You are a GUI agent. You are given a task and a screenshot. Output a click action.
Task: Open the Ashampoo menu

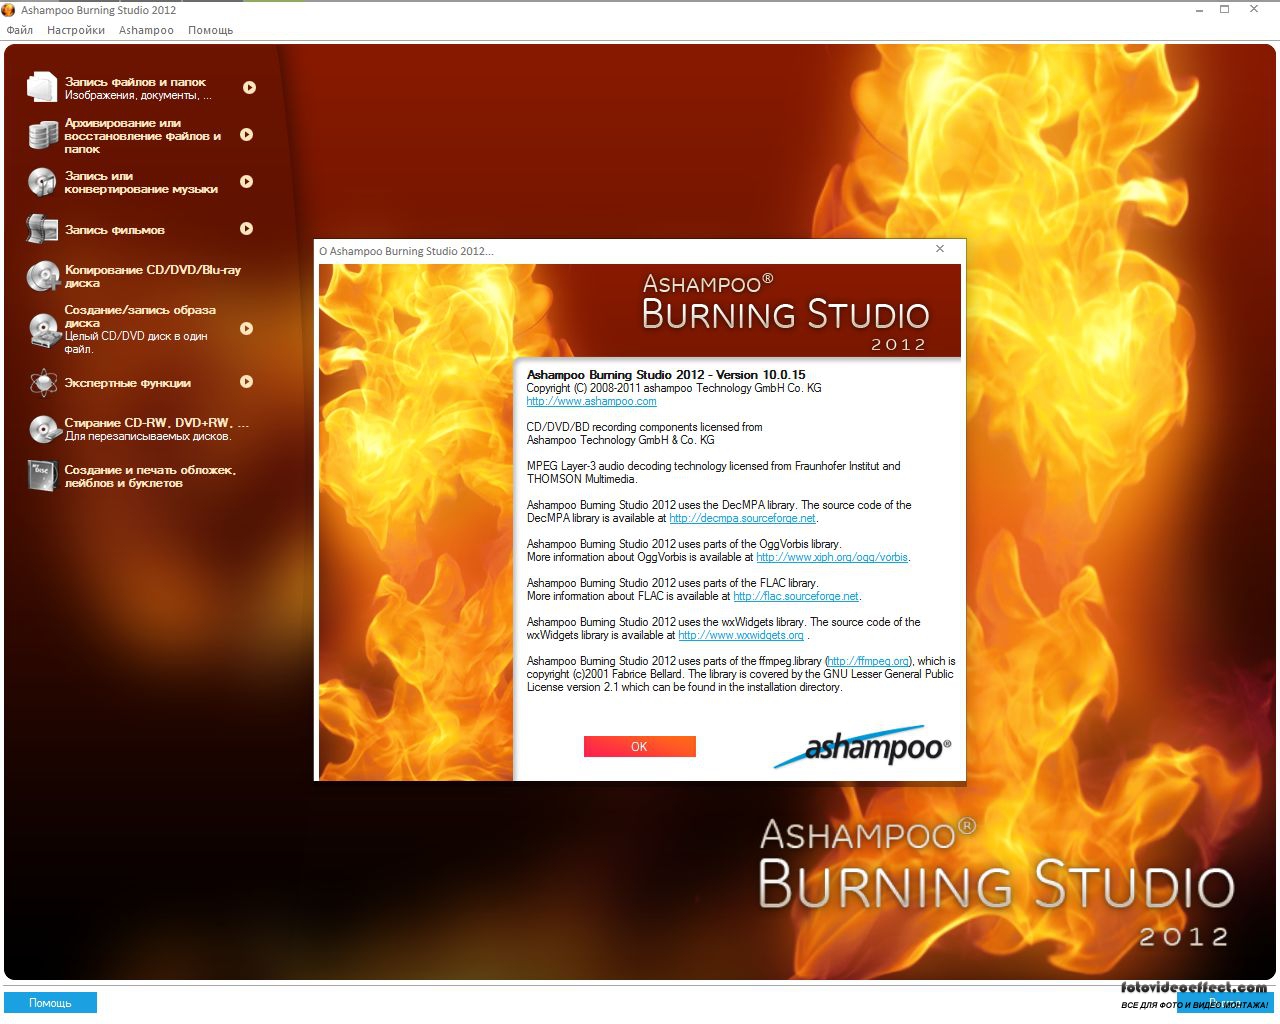pos(146,30)
